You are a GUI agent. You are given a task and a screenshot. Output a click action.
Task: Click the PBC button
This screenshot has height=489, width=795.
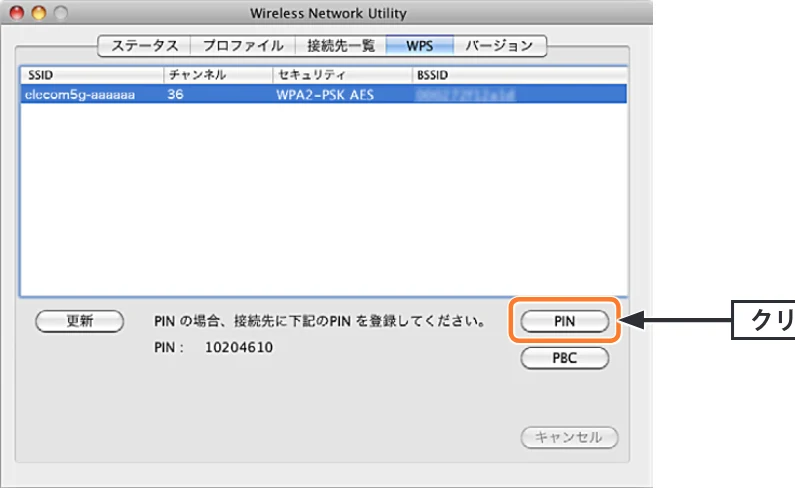(x=564, y=358)
